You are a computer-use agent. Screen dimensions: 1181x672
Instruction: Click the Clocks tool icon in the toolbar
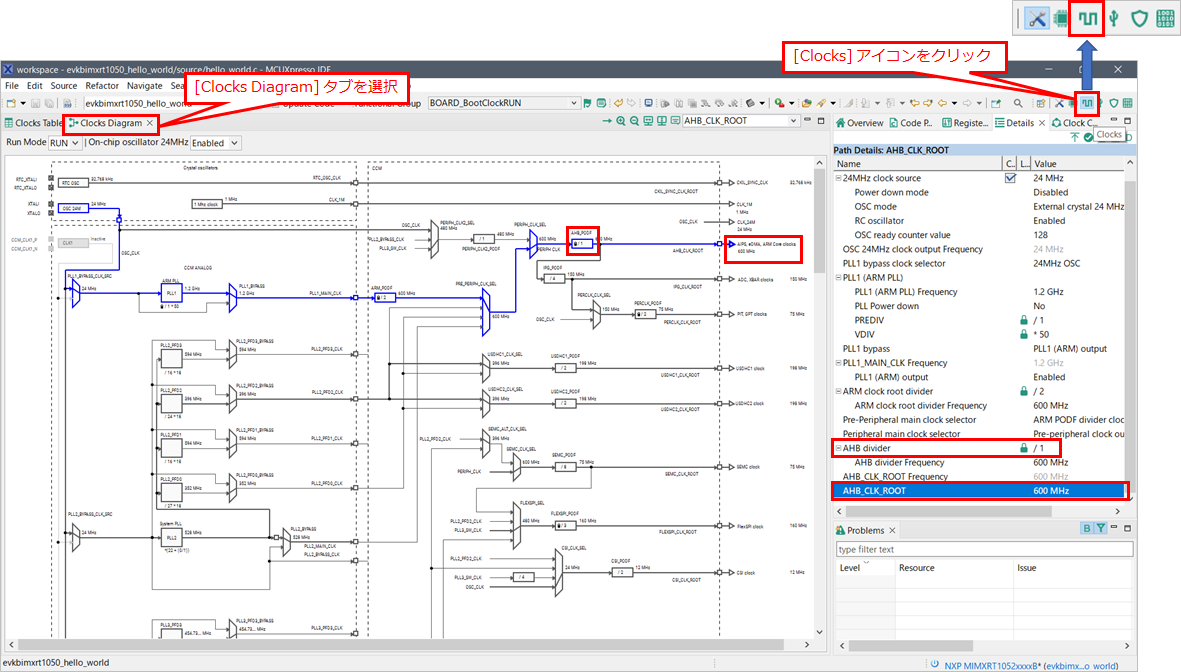pyautogui.click(x=1087, y=103)
